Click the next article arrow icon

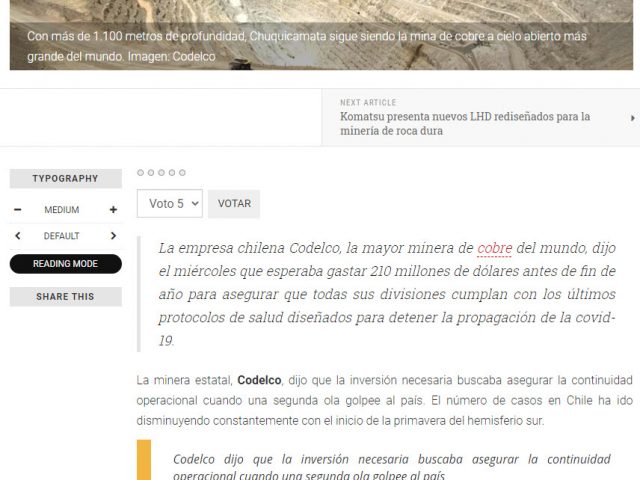(x=632, y=117)
